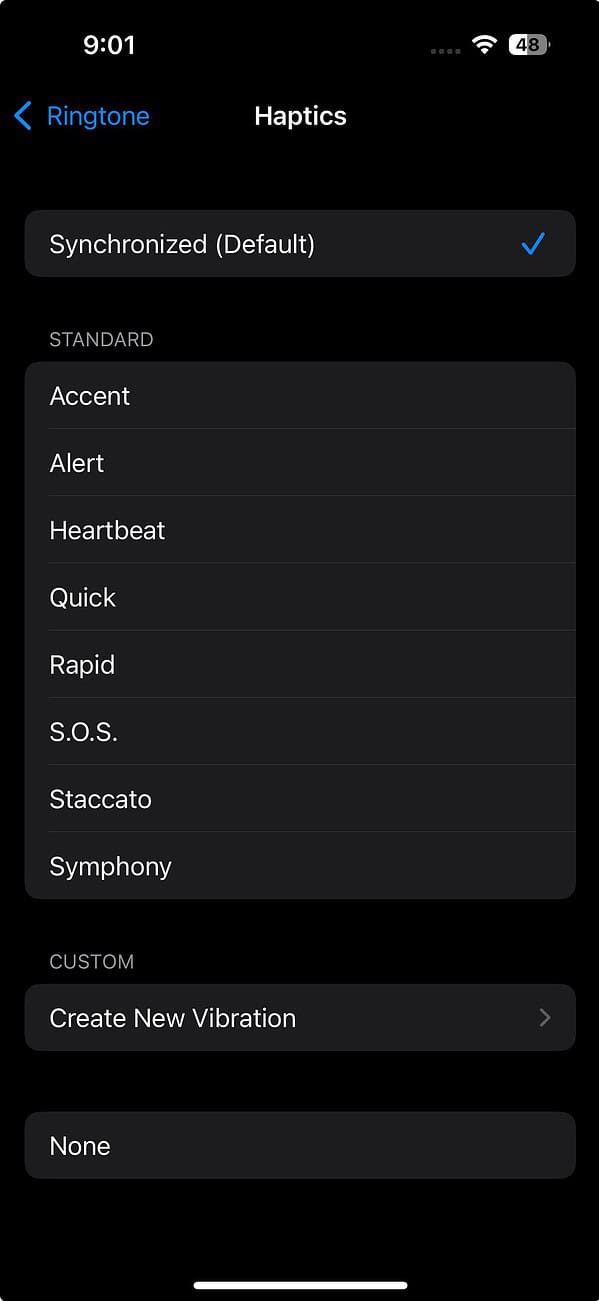The image size is (599, 1301).
Task: Tap the STANDARD section header
Action: click(x=101, y=339)
